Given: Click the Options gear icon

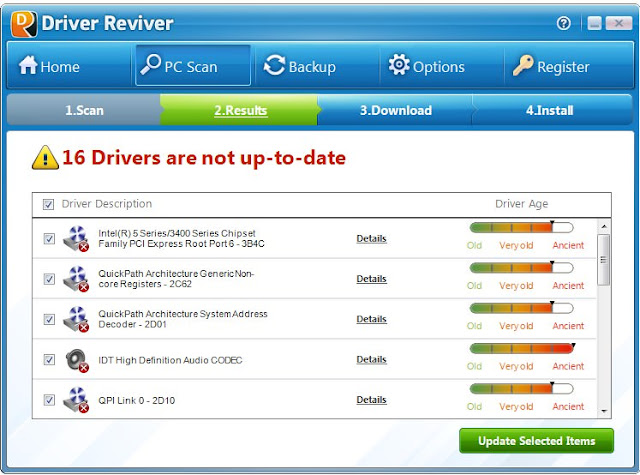Looking at the screenshot, I should (399, 64).
